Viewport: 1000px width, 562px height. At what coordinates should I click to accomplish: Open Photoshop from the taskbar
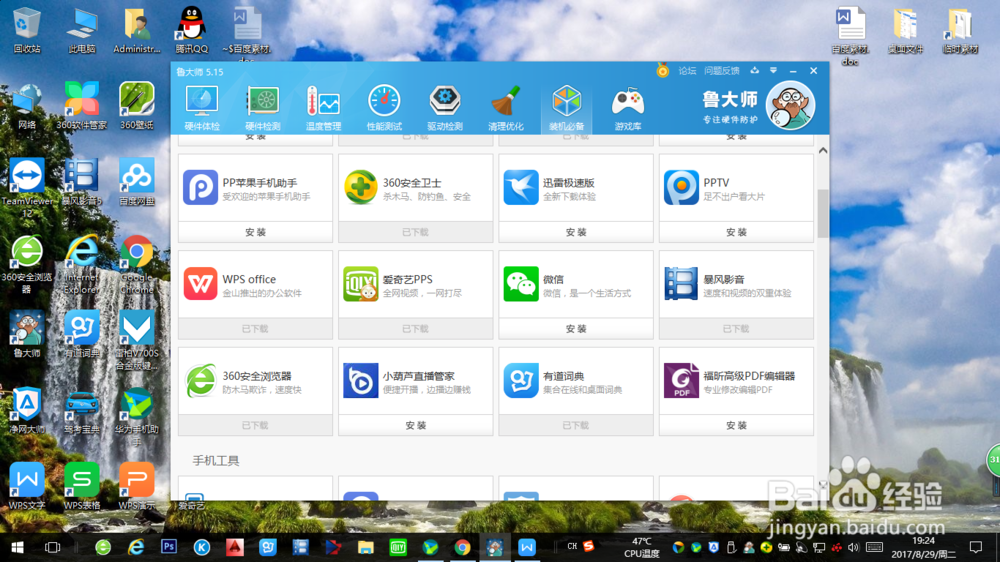(168, 547)
